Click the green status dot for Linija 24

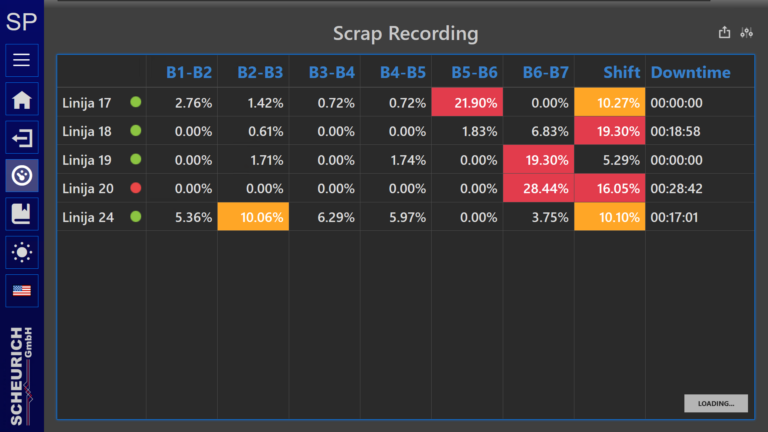[x=135, y=217]
